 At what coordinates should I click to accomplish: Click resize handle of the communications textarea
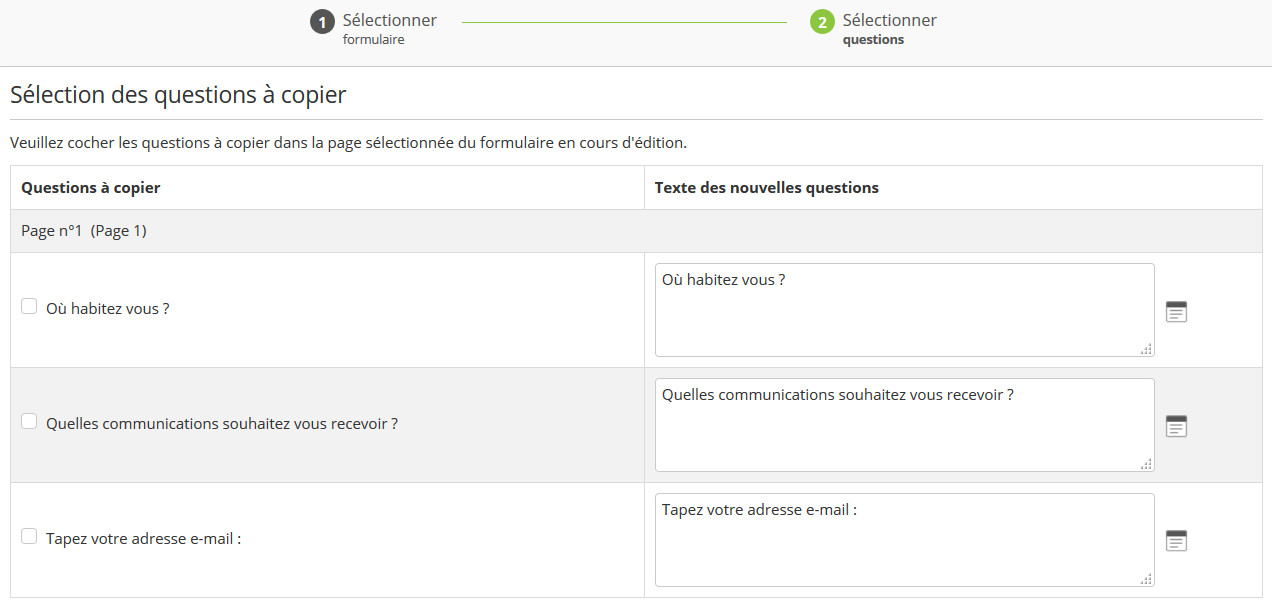[x=1146, y=464]
